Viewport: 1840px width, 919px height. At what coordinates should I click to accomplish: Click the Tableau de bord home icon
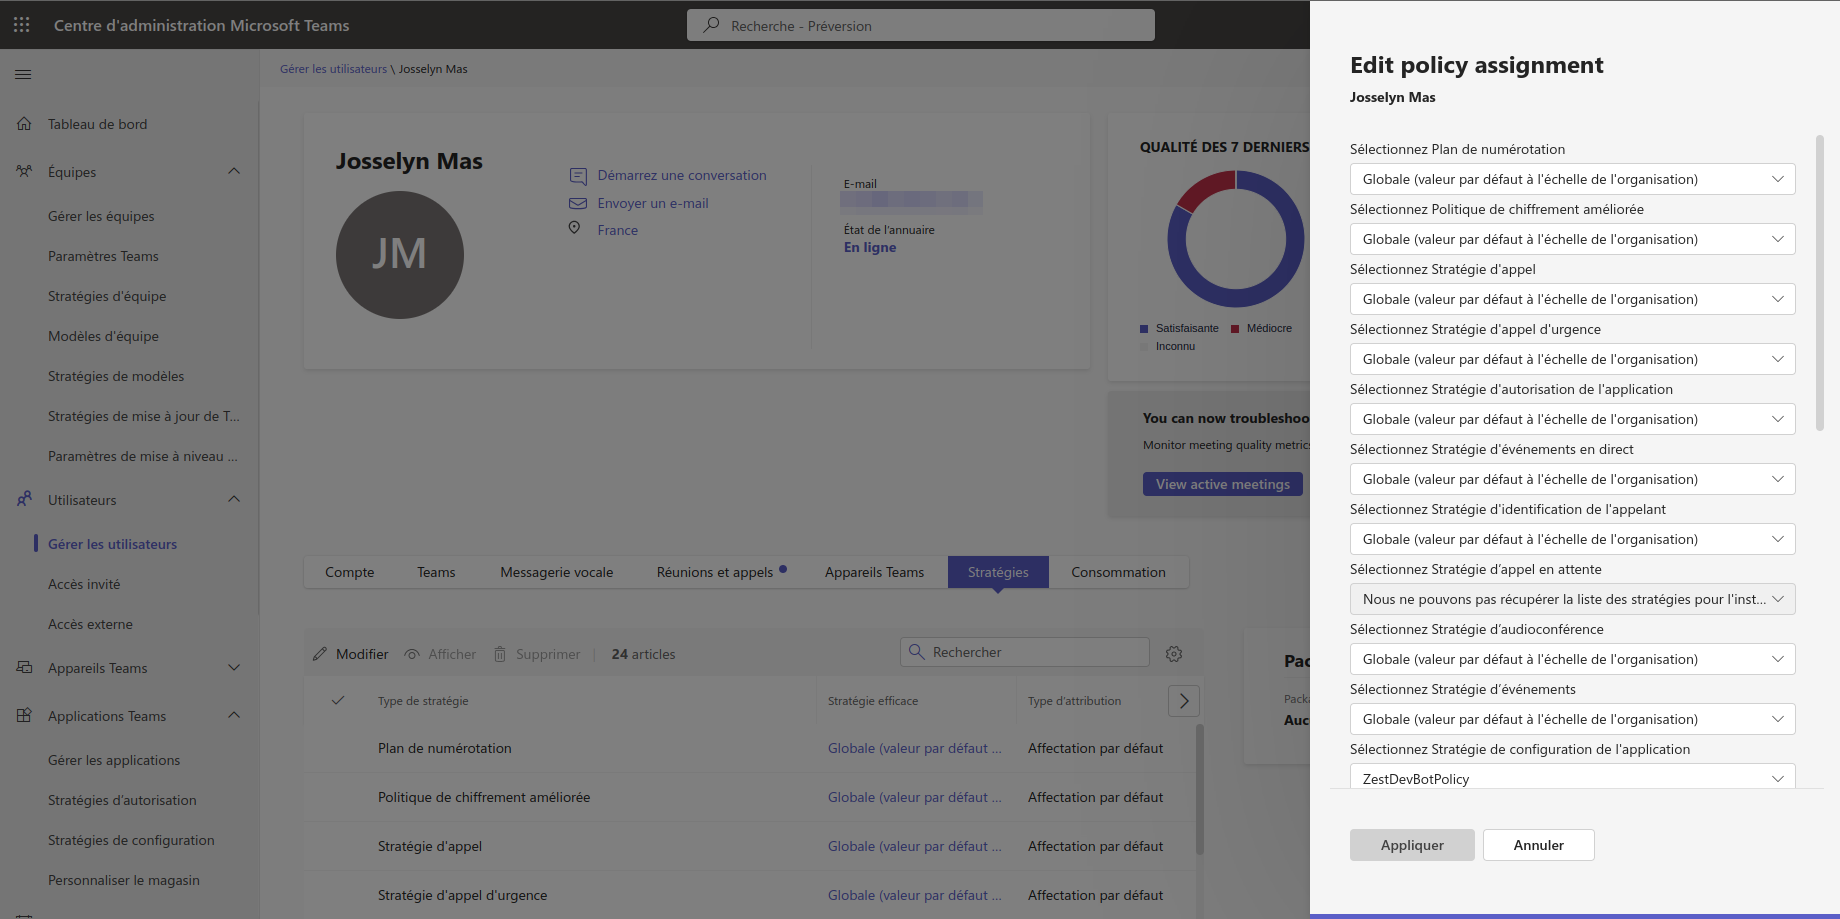24,124
